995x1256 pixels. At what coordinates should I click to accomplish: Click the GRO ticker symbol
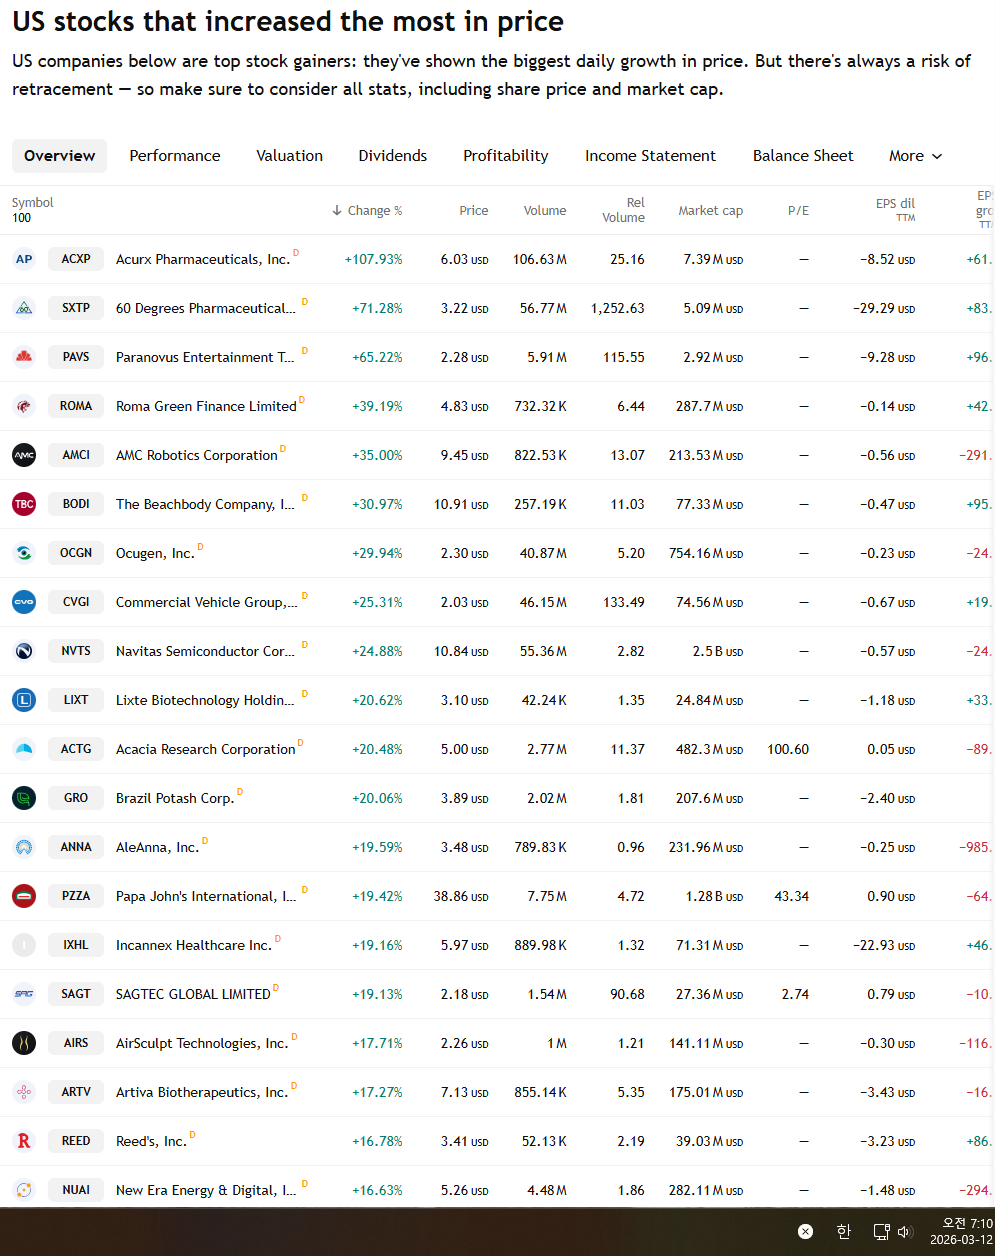click(x=76, y=798)
